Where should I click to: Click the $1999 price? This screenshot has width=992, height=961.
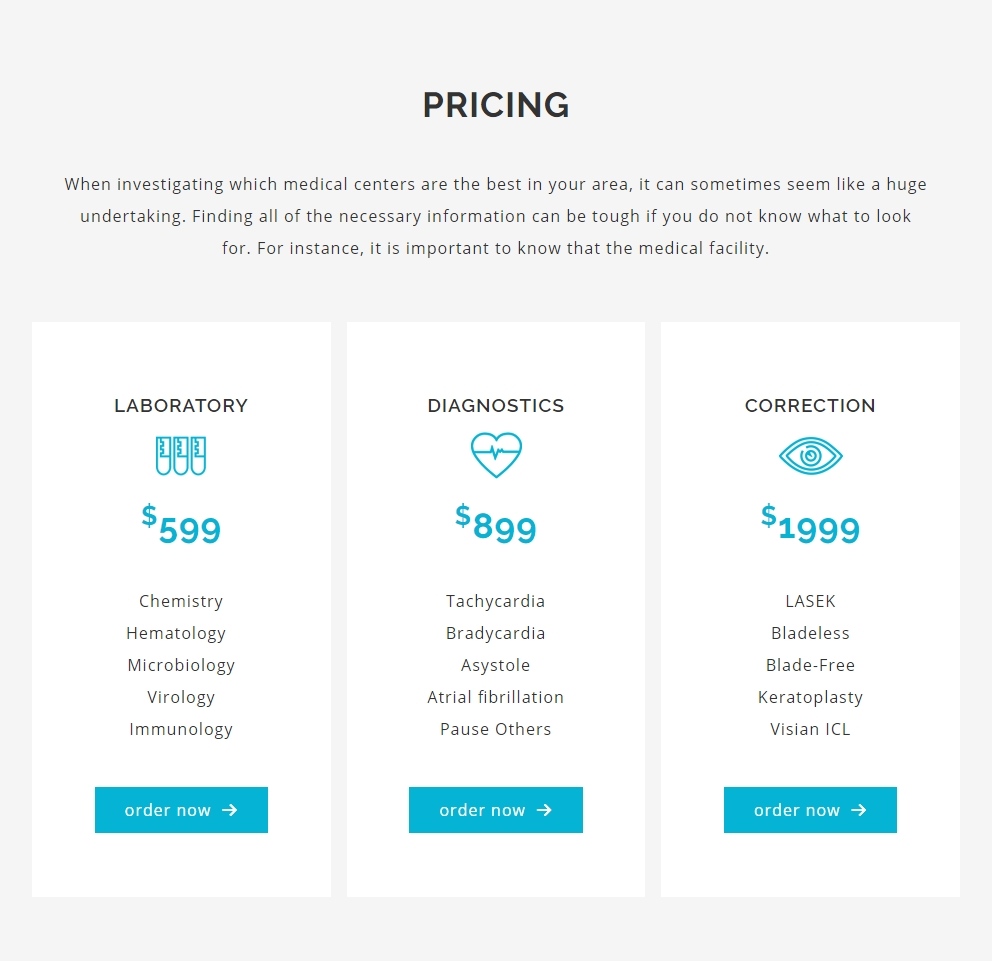810,524
